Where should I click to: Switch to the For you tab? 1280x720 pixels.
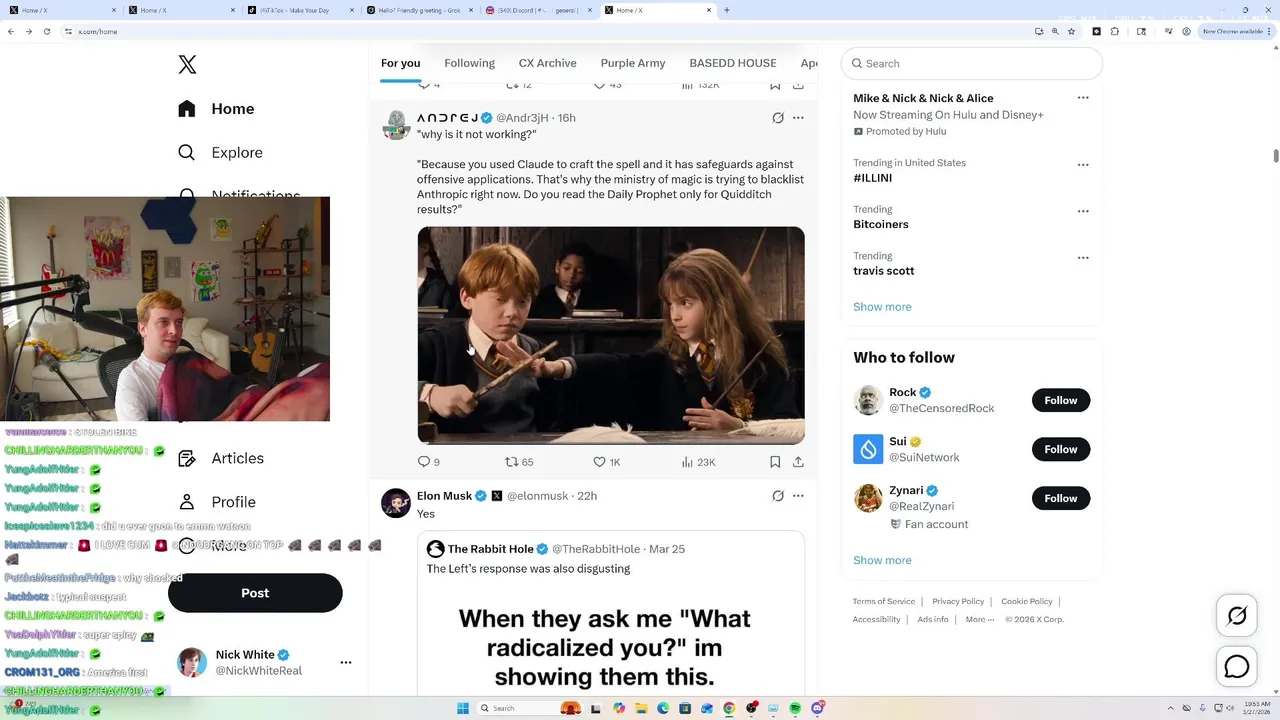pyautogui.click(x=400, y=63)
